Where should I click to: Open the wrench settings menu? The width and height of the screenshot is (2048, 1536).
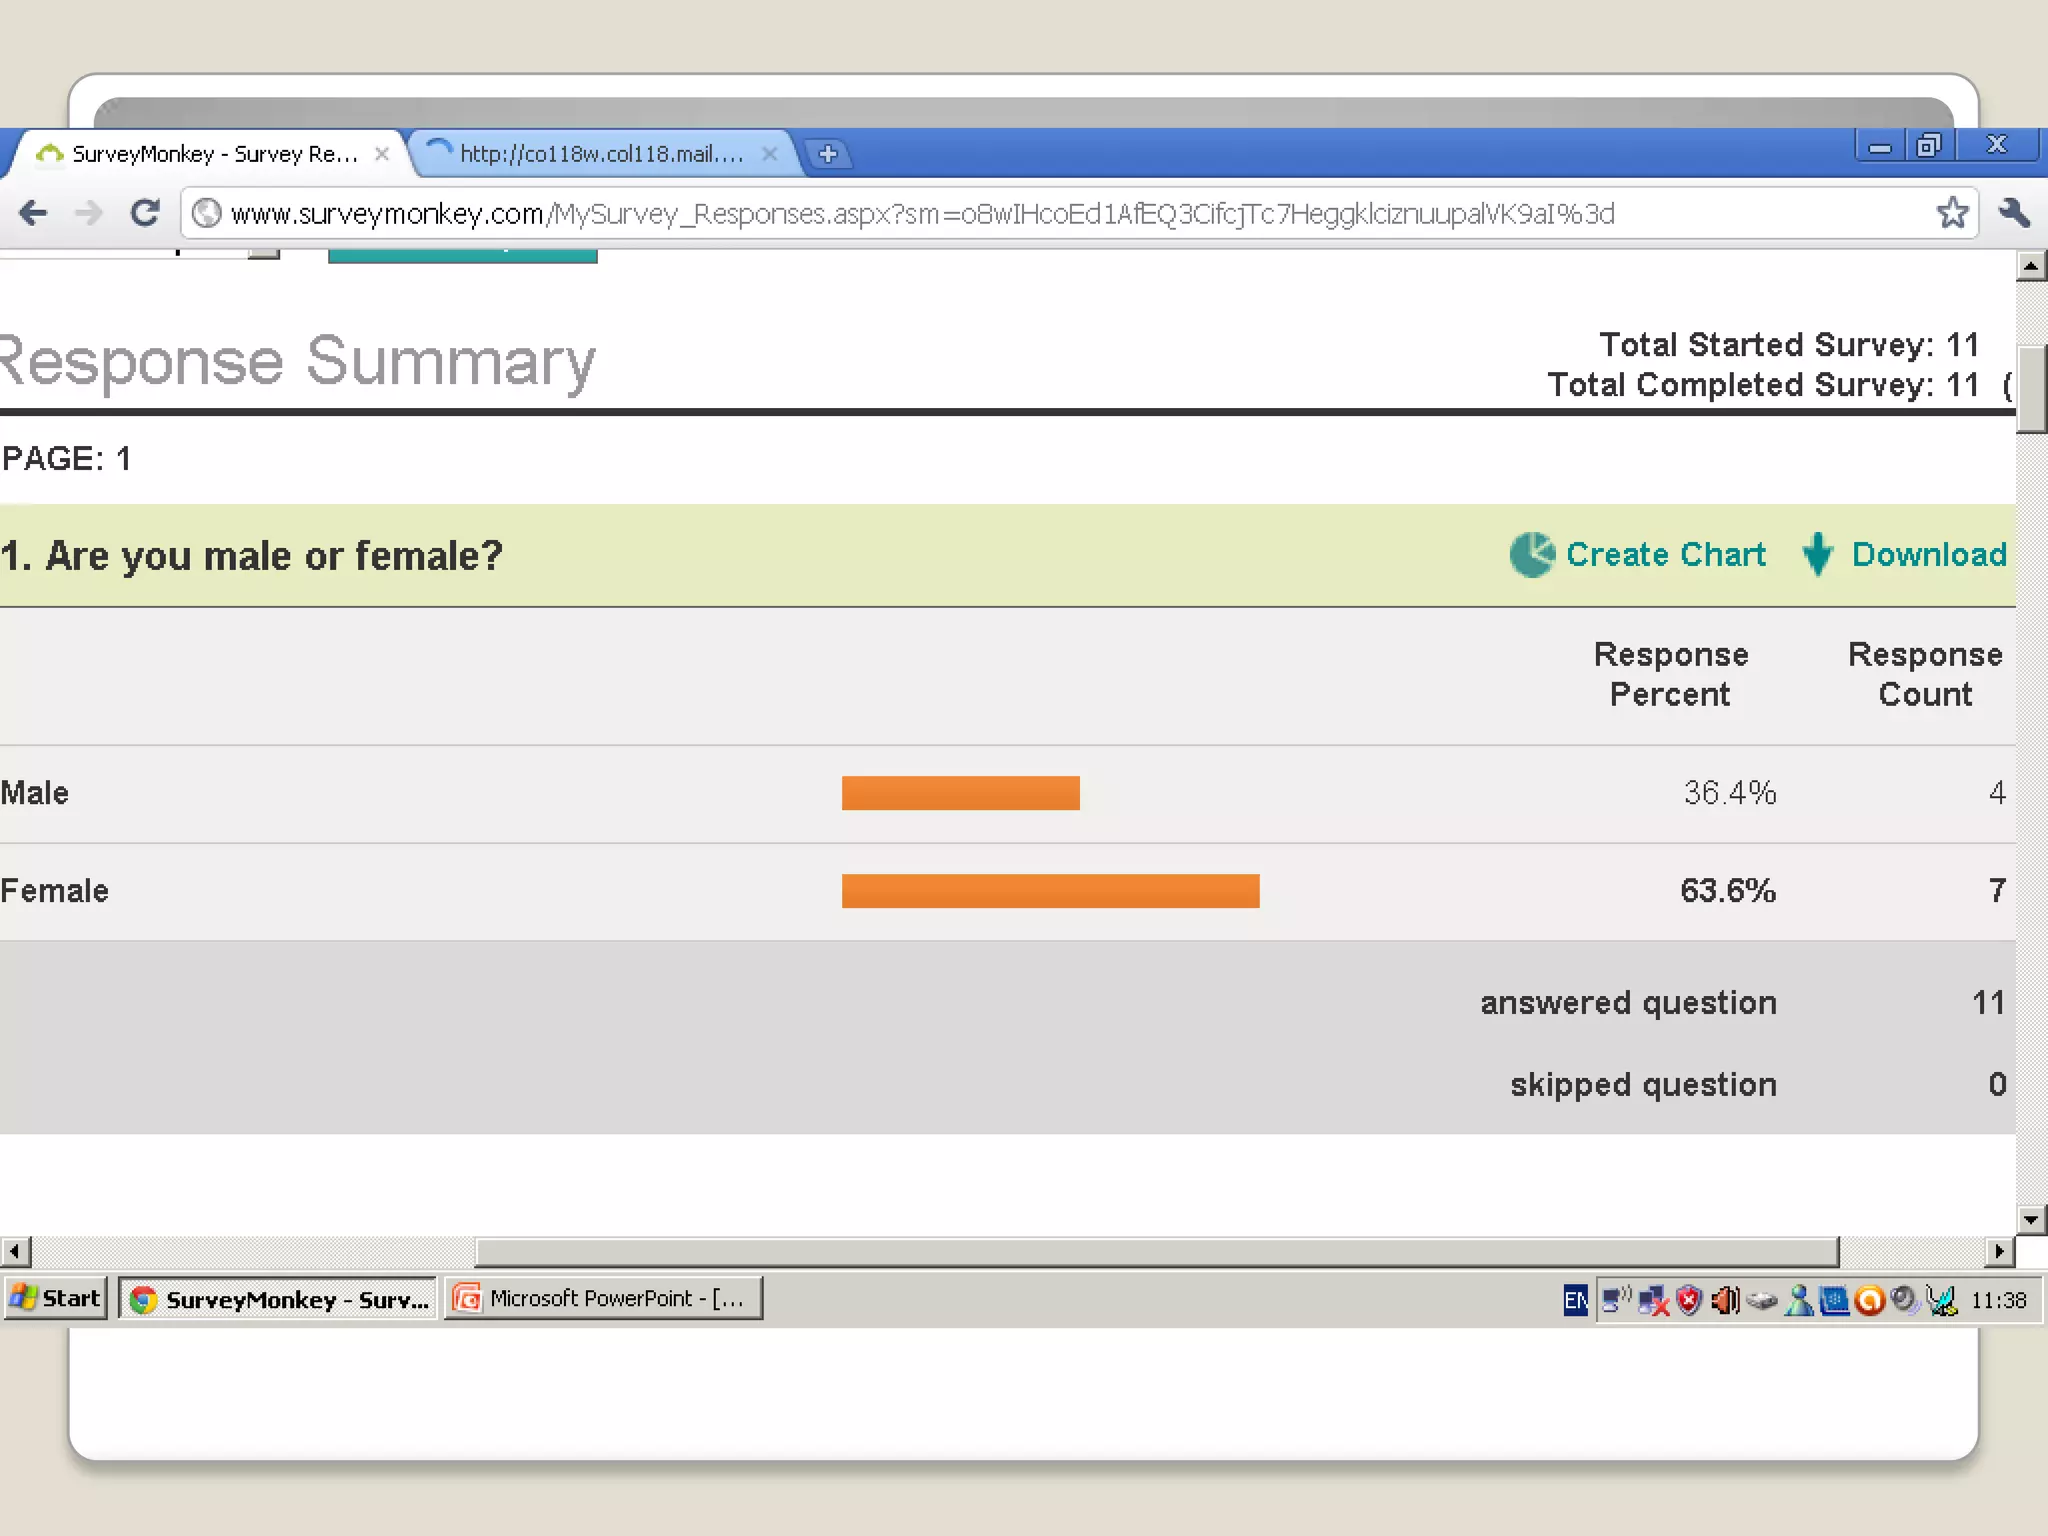(2013, 213)
